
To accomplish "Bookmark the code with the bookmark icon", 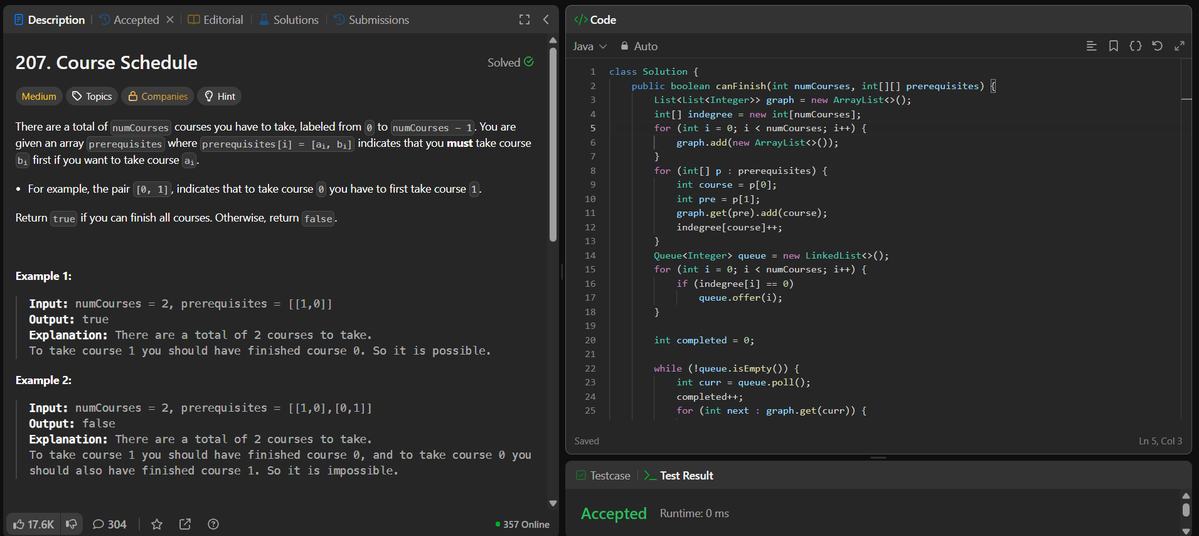I will click(1113, 47).
